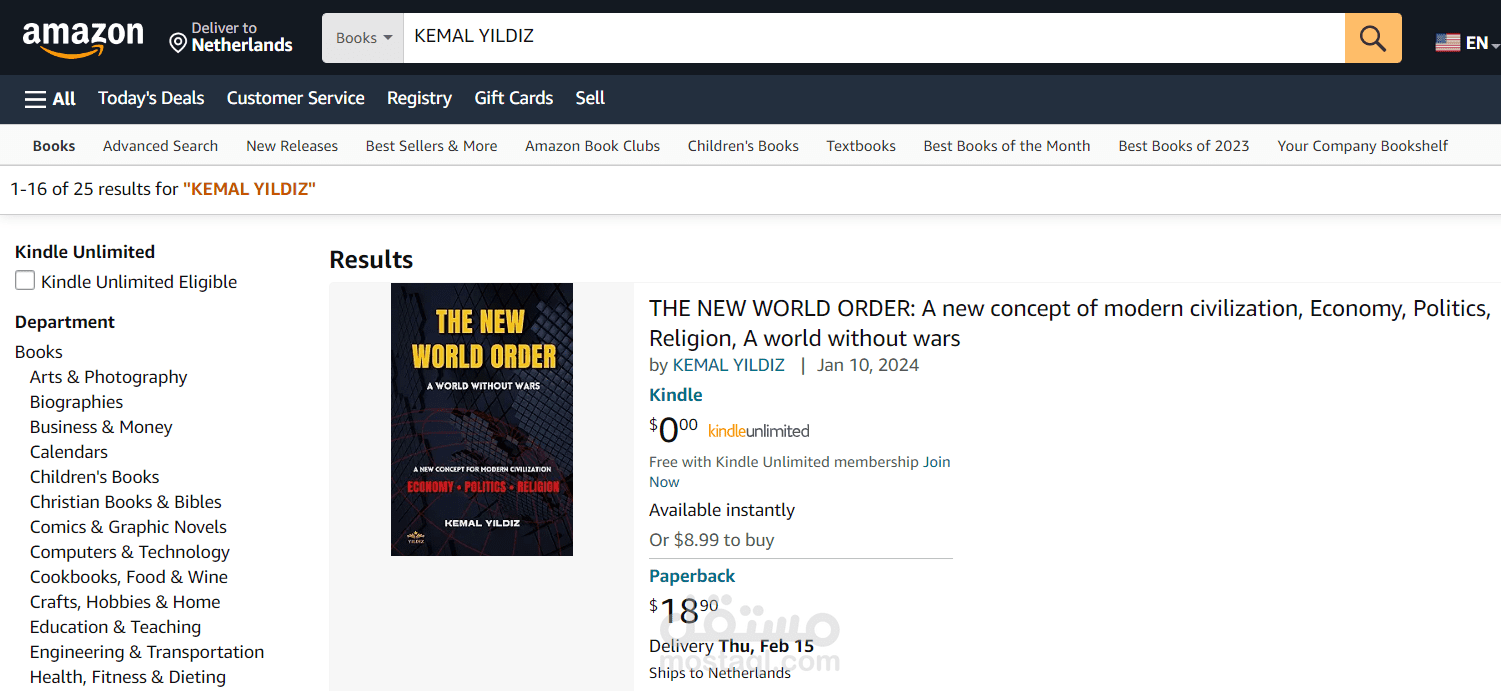The height and width of the screenshot is (691, 1501).
Task: Open Gift Cards
Action: [x=513, y=98]
